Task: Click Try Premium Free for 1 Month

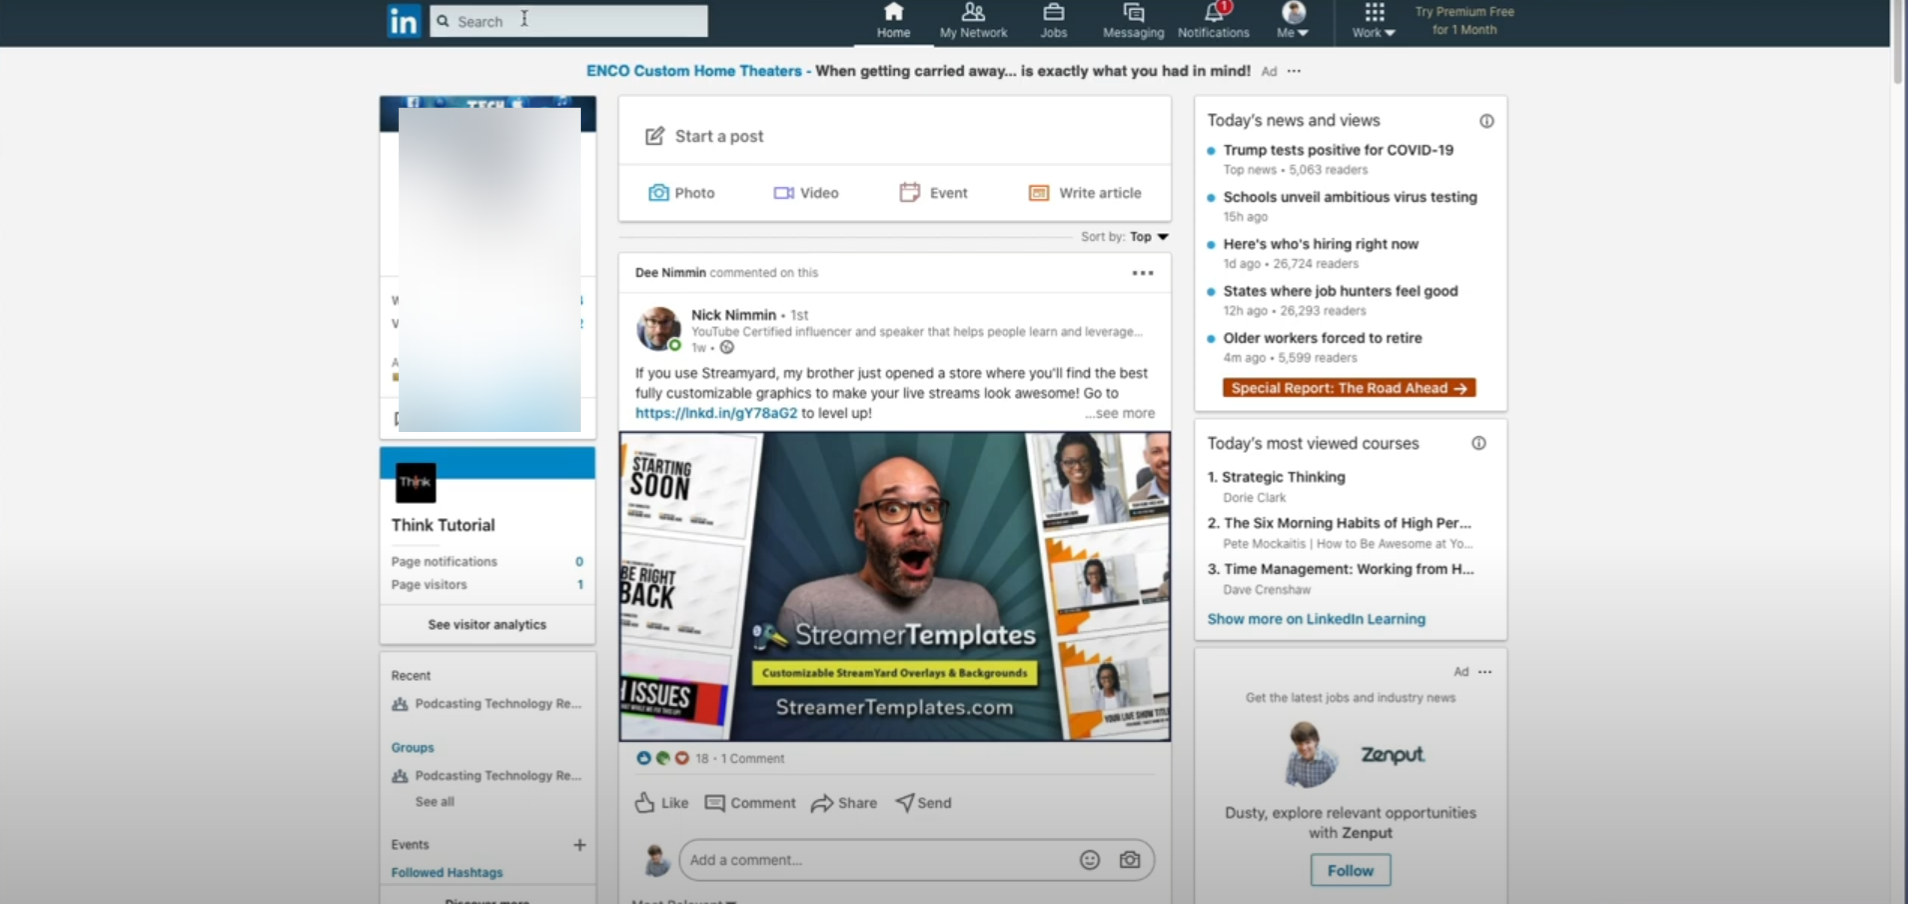Action: click(1464, 21)
